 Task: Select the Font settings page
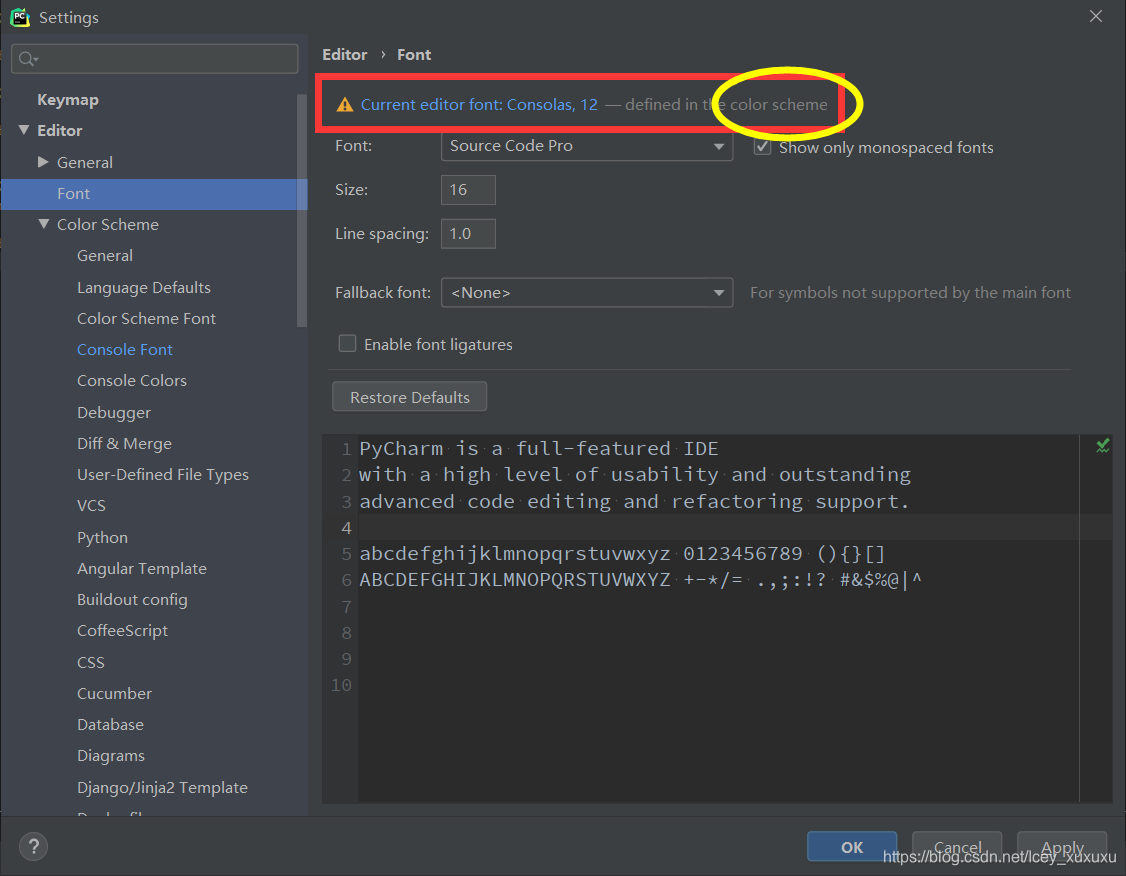click(154, 194)
